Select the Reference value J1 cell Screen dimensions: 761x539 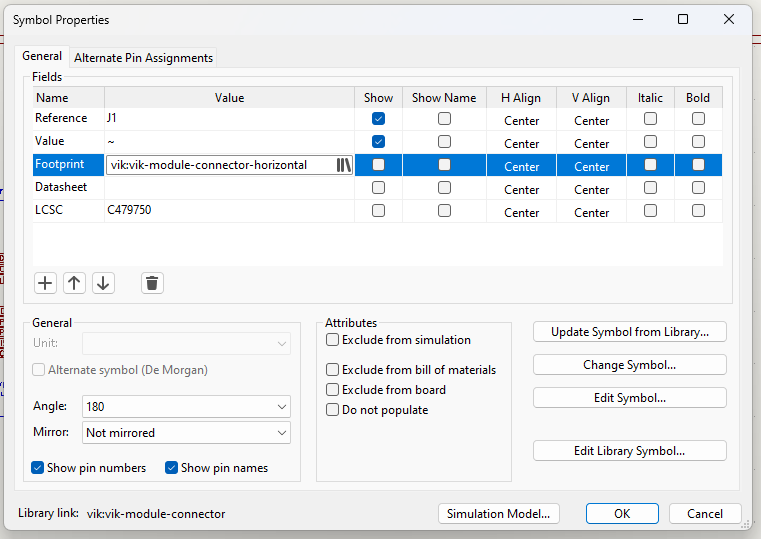(229, 119)
